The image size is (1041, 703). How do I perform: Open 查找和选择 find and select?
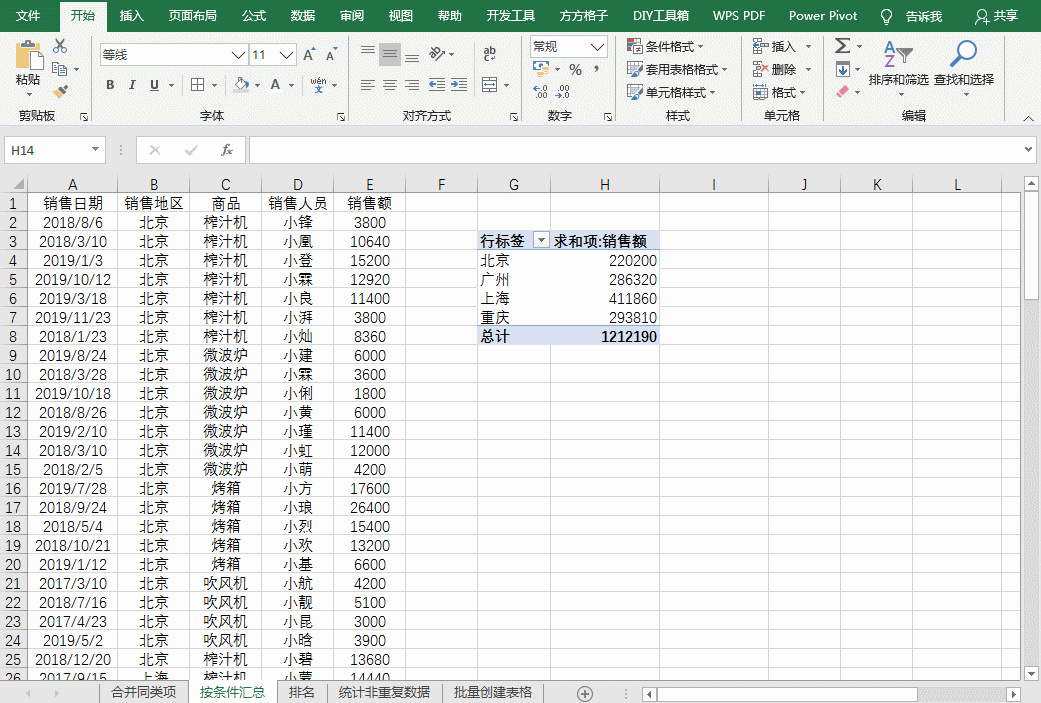pyautogui.click(x=963, y=67)
